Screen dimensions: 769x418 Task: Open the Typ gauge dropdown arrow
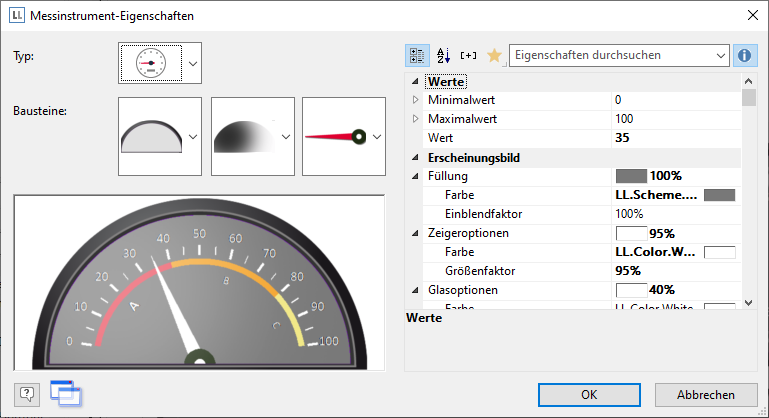(x=193, y=64)
